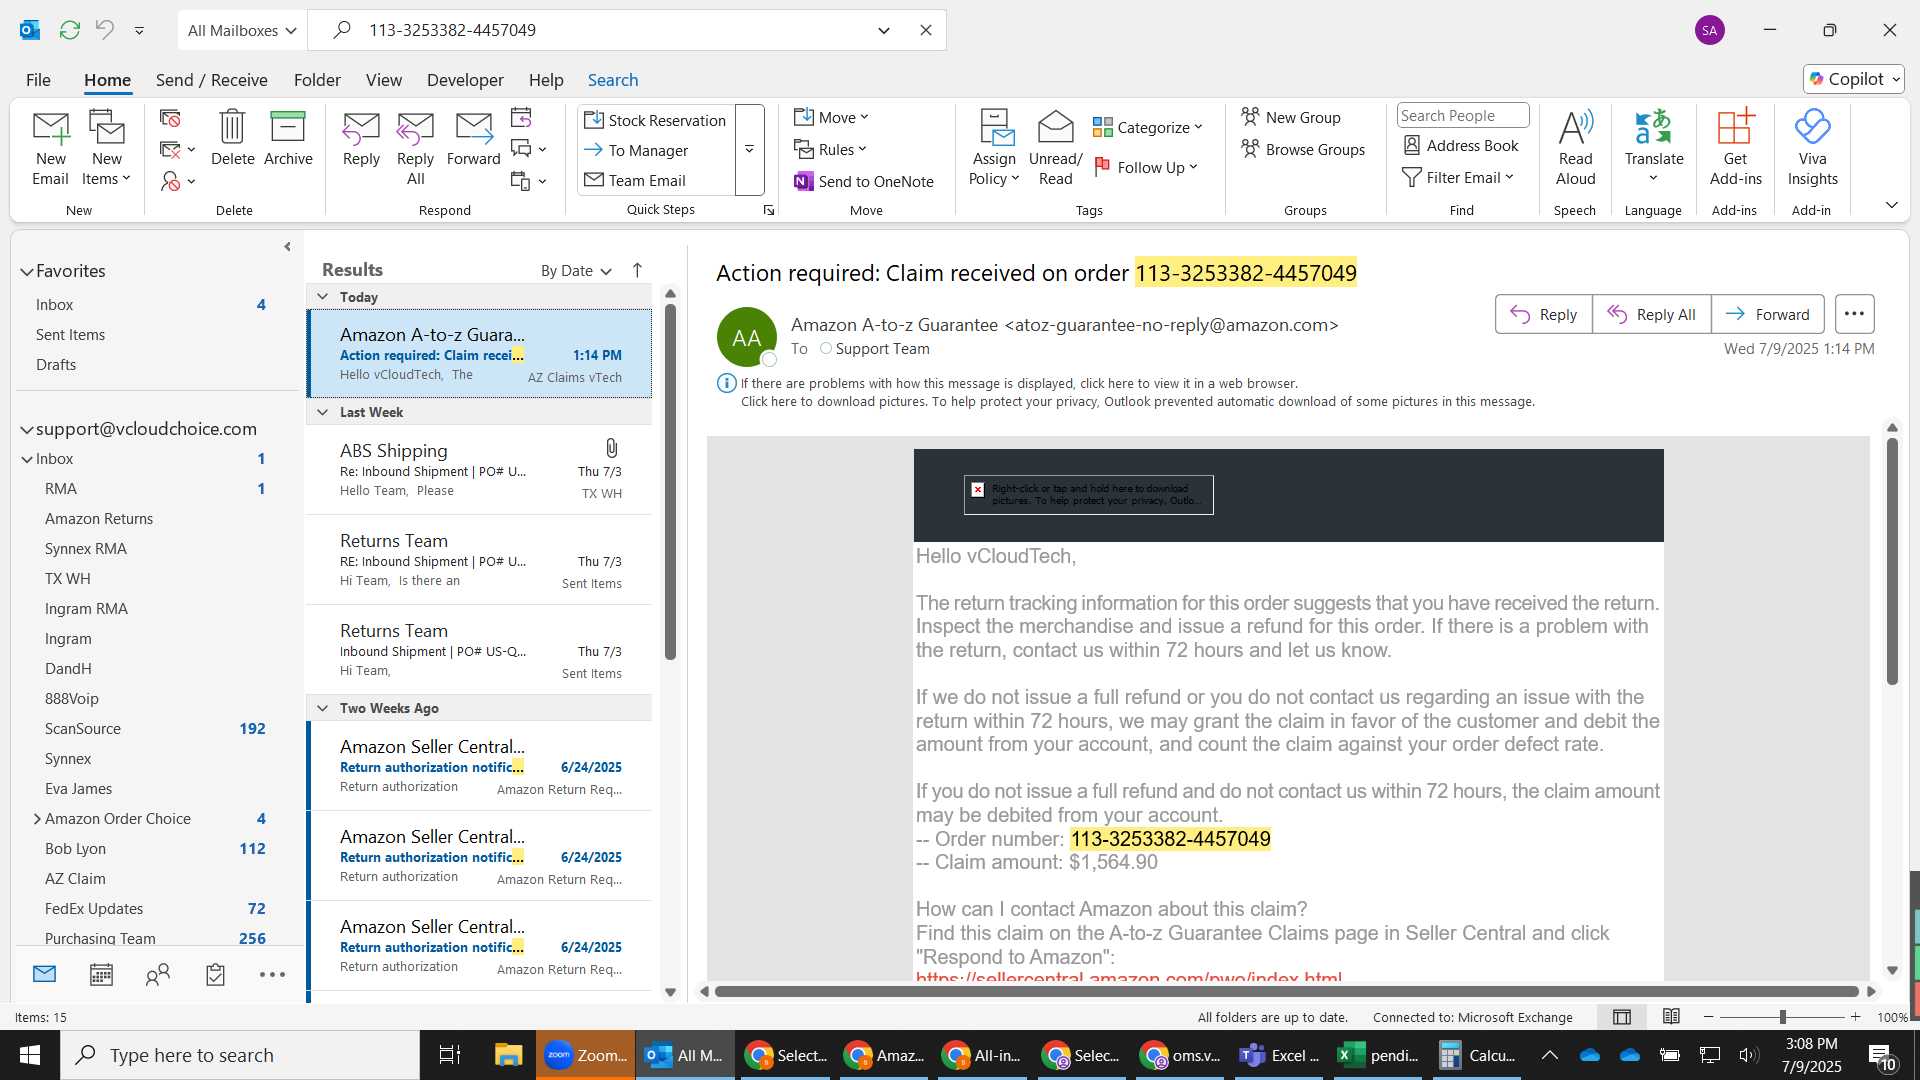Collapse the Last Week group
This screenshot has height=1080, width=1920.
[x=322, y=412]
